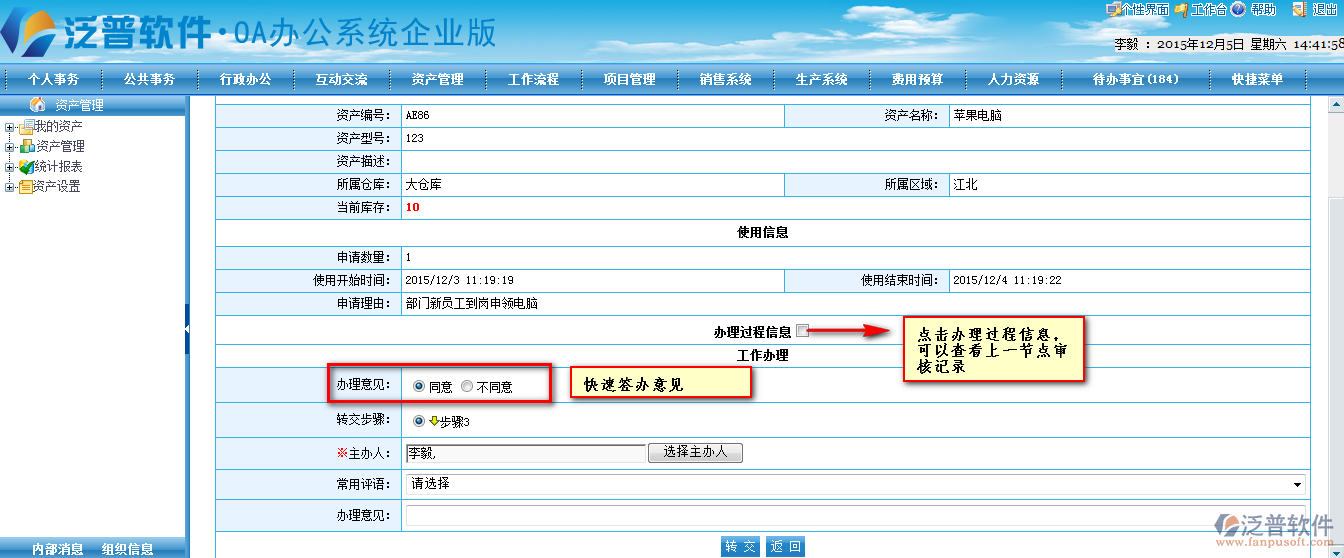The width and height of the screenshot is (1344, 558).
Task: Click the 资产设置 notepad icon
Action: pyautogui.click(x=27, y=187)
